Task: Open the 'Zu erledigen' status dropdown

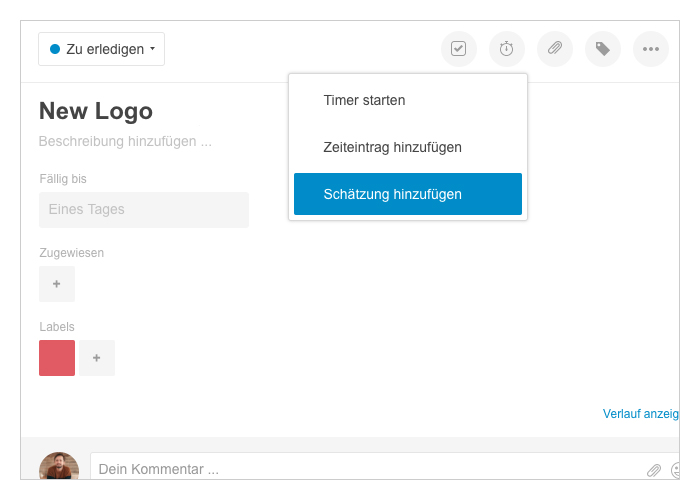Action: (101, 49)
